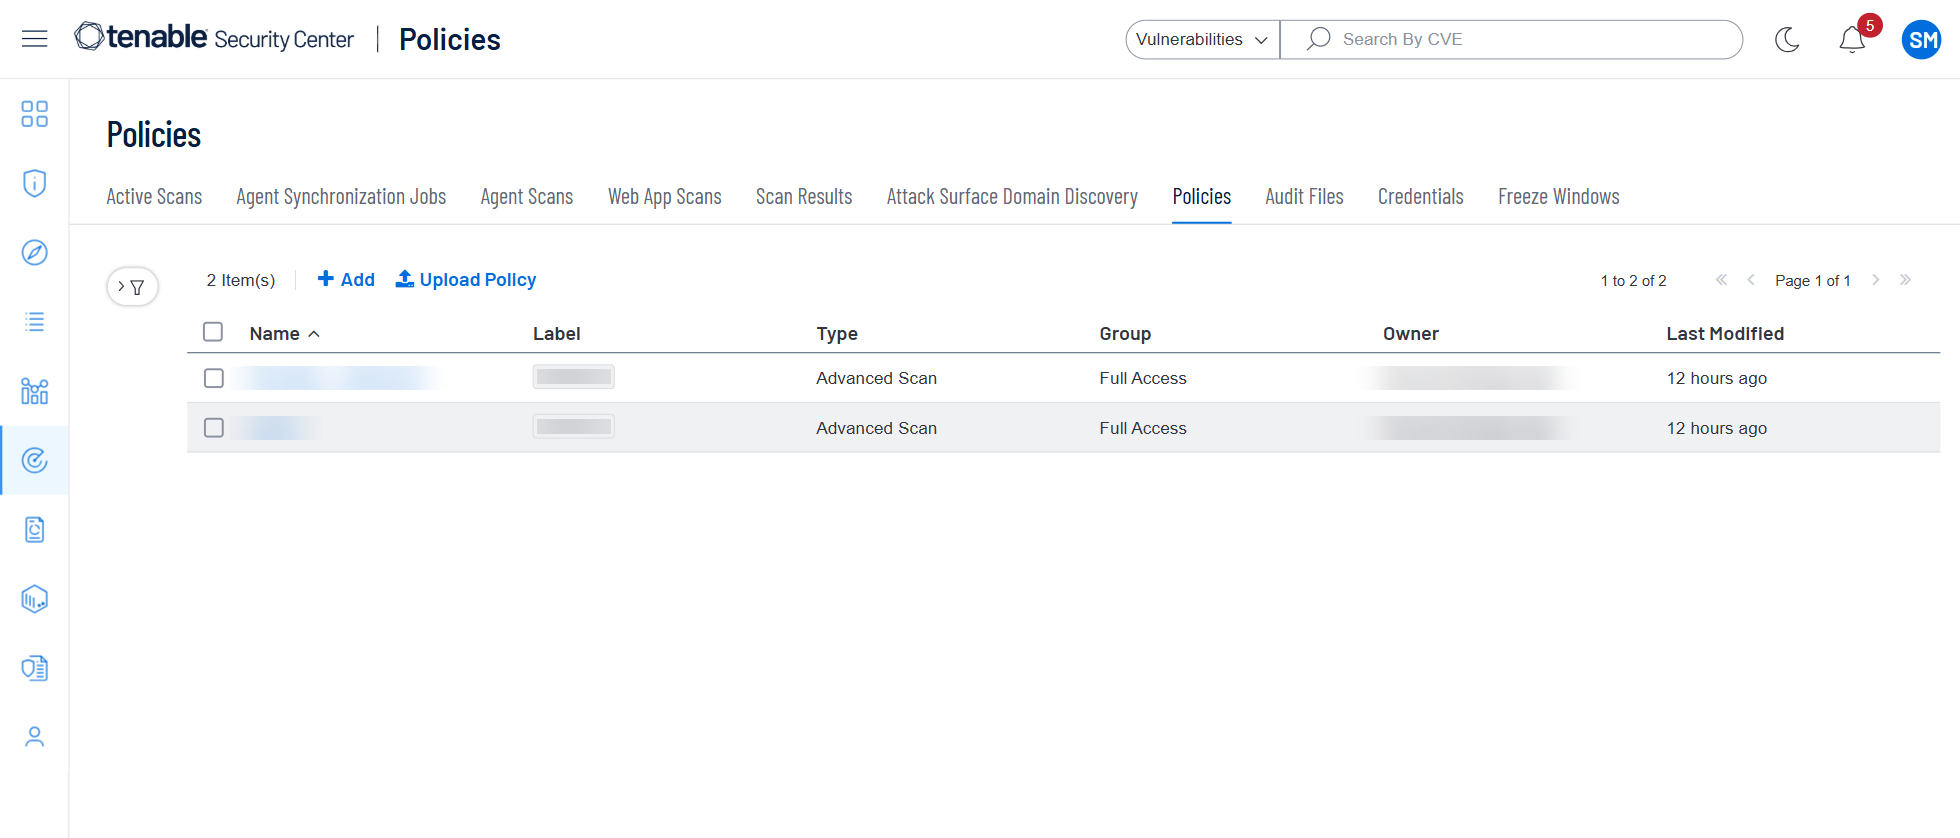Open the user person icon in sidebar
Image resolution: width=1960 pixels, height=838 pixels.
35,737
